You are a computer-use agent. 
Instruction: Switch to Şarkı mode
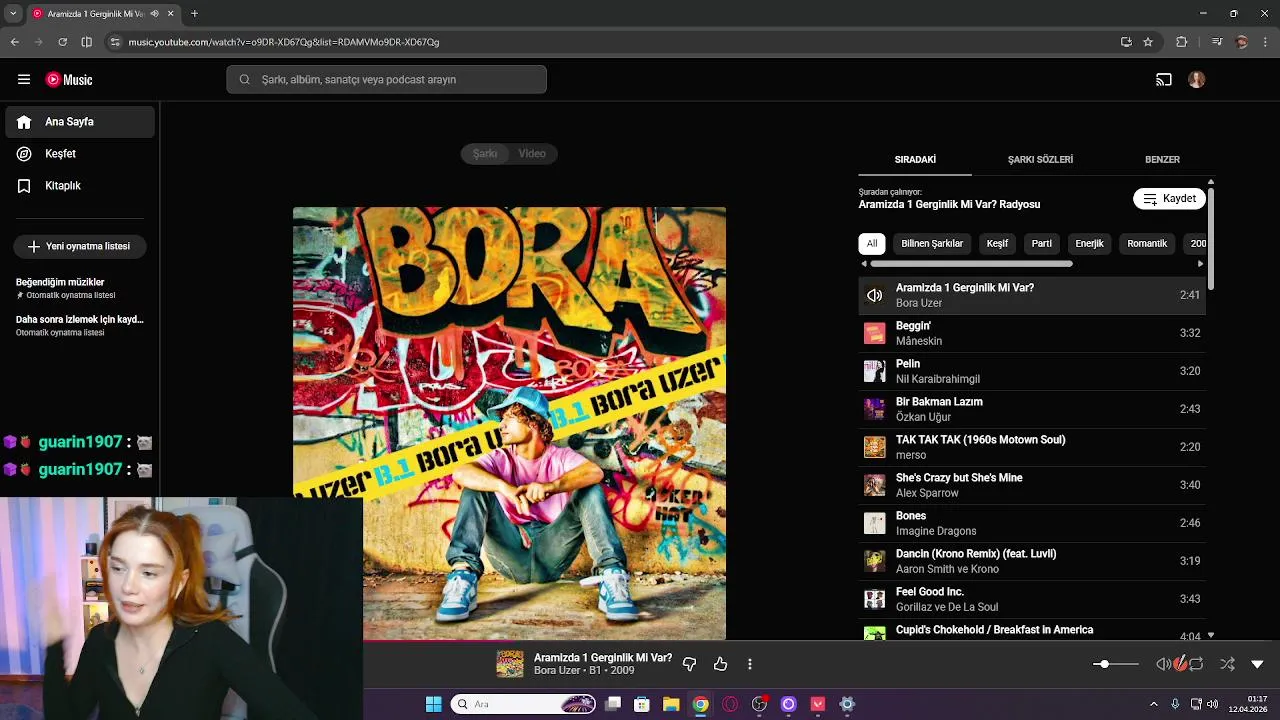[x=485, y=153]
